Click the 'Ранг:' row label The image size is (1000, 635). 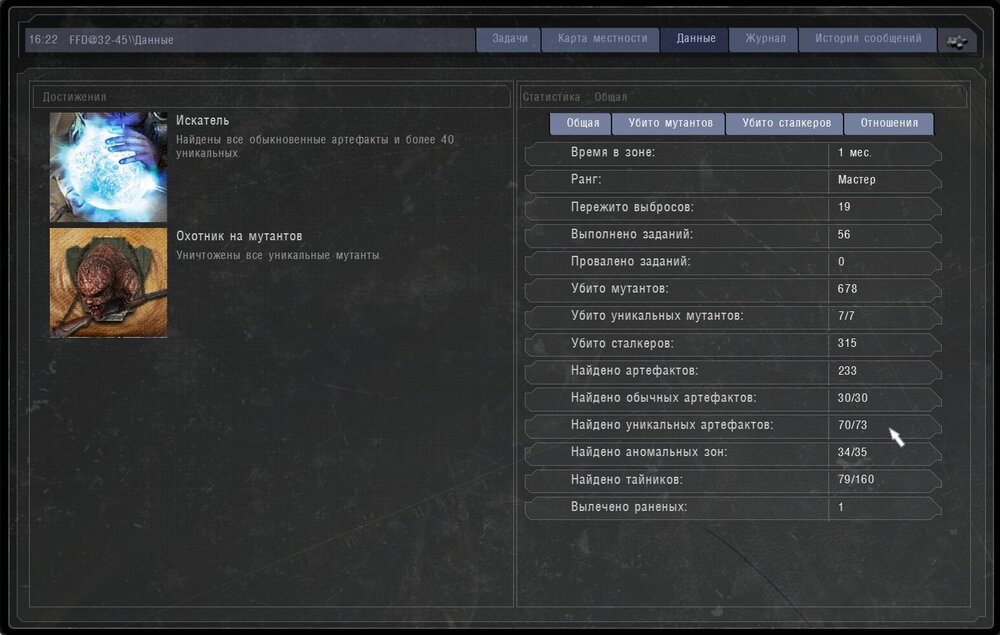click(585, 180)
